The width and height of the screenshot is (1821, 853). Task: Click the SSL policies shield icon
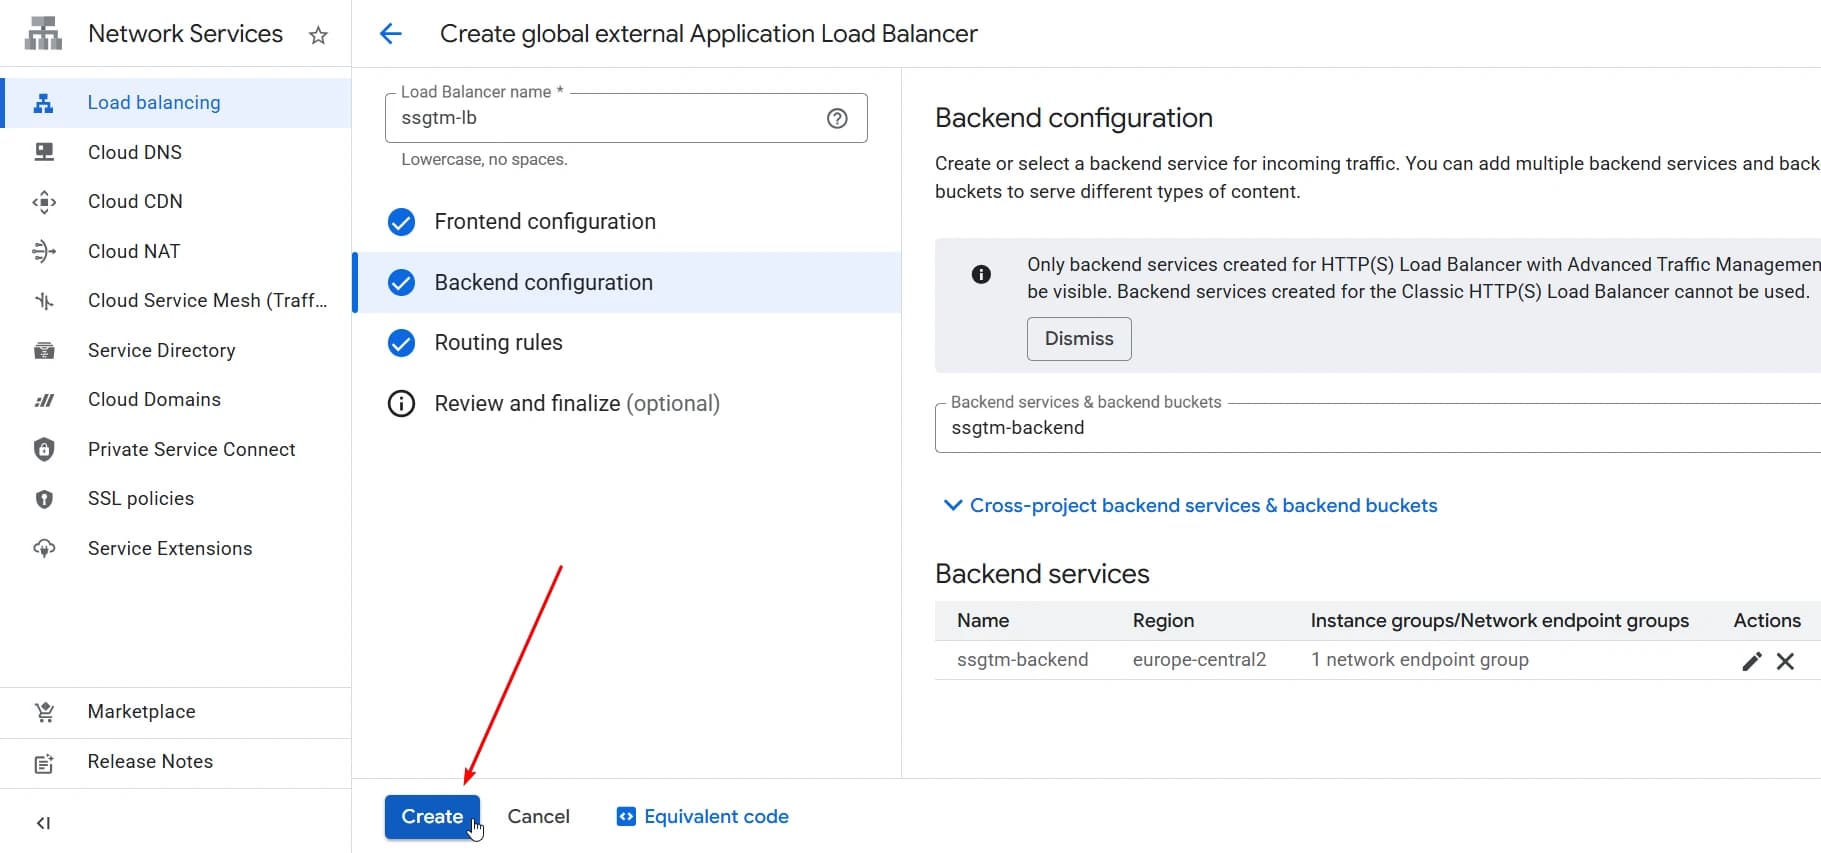tap(44, 499)
